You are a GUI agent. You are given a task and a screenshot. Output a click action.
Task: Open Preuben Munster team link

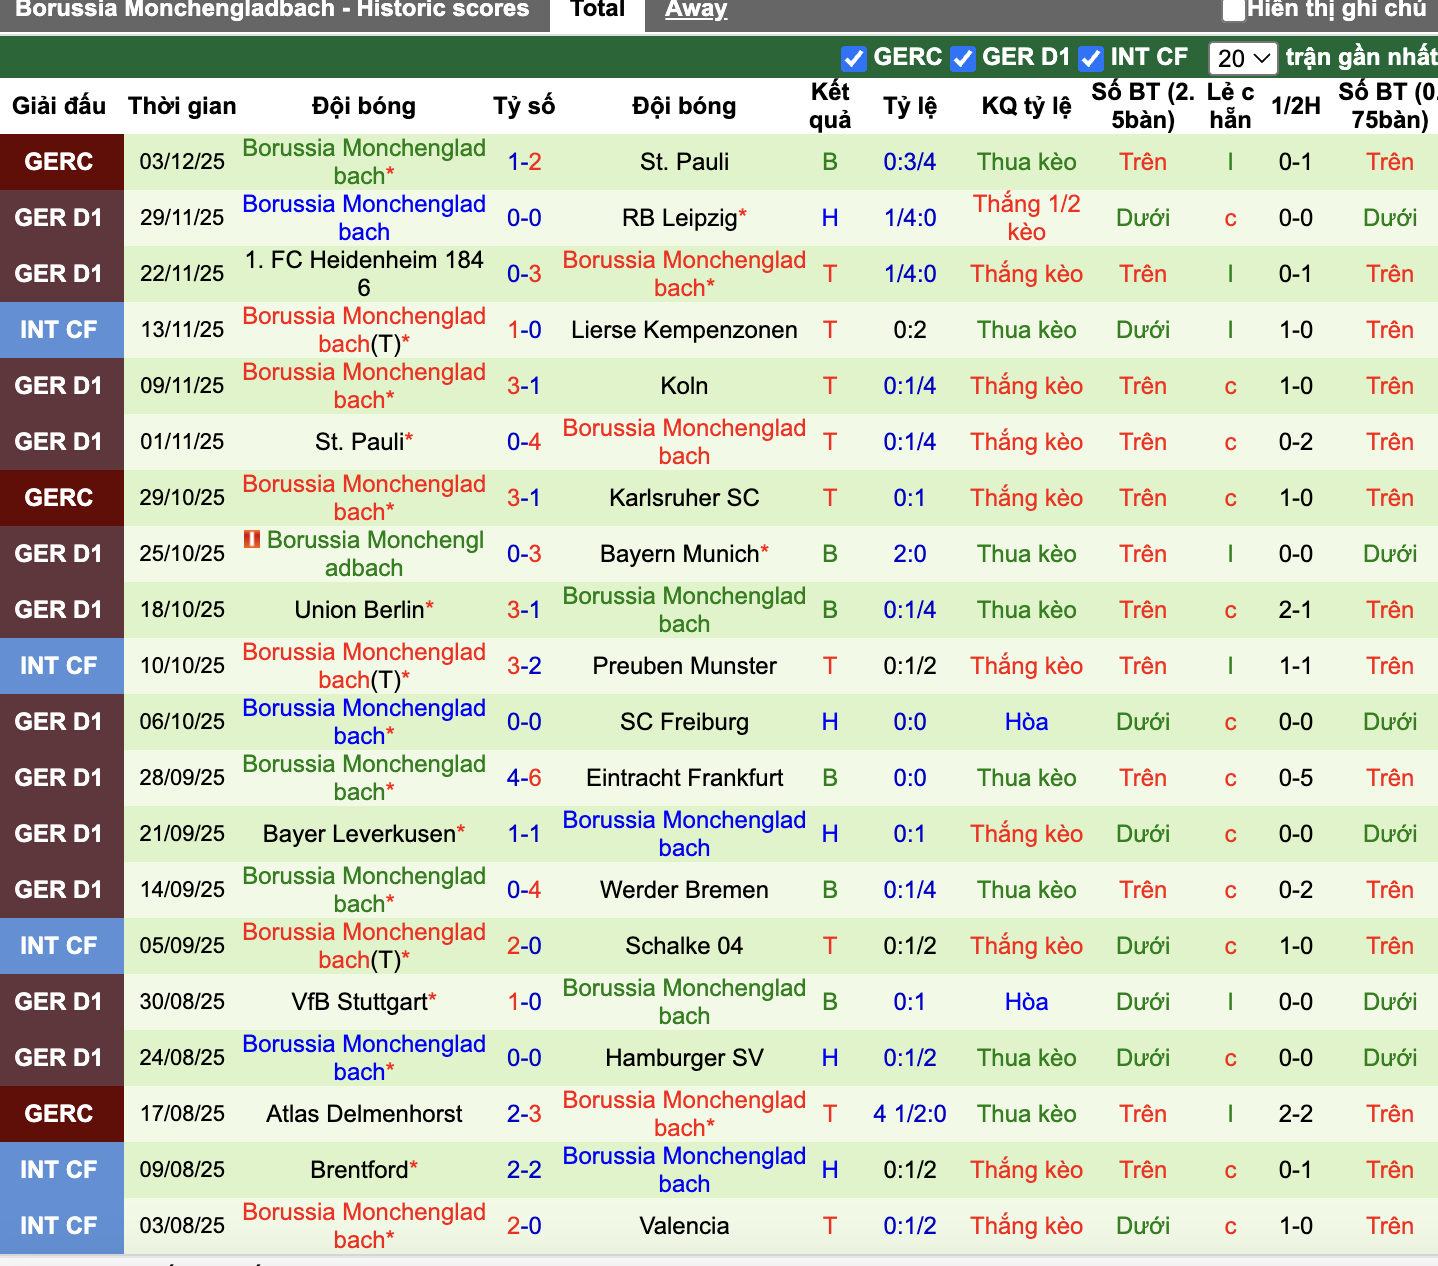[x=684, y=666]
